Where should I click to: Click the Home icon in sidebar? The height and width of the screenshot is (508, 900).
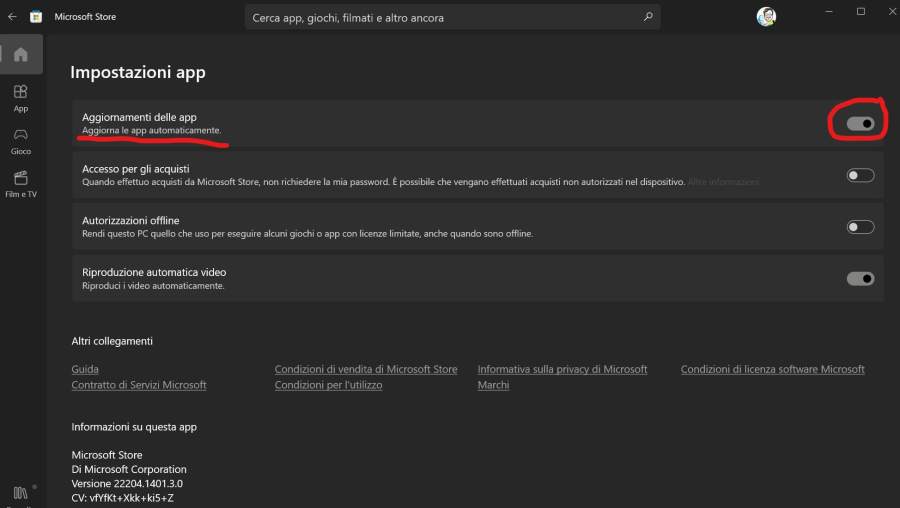click(x=20, y=54)
